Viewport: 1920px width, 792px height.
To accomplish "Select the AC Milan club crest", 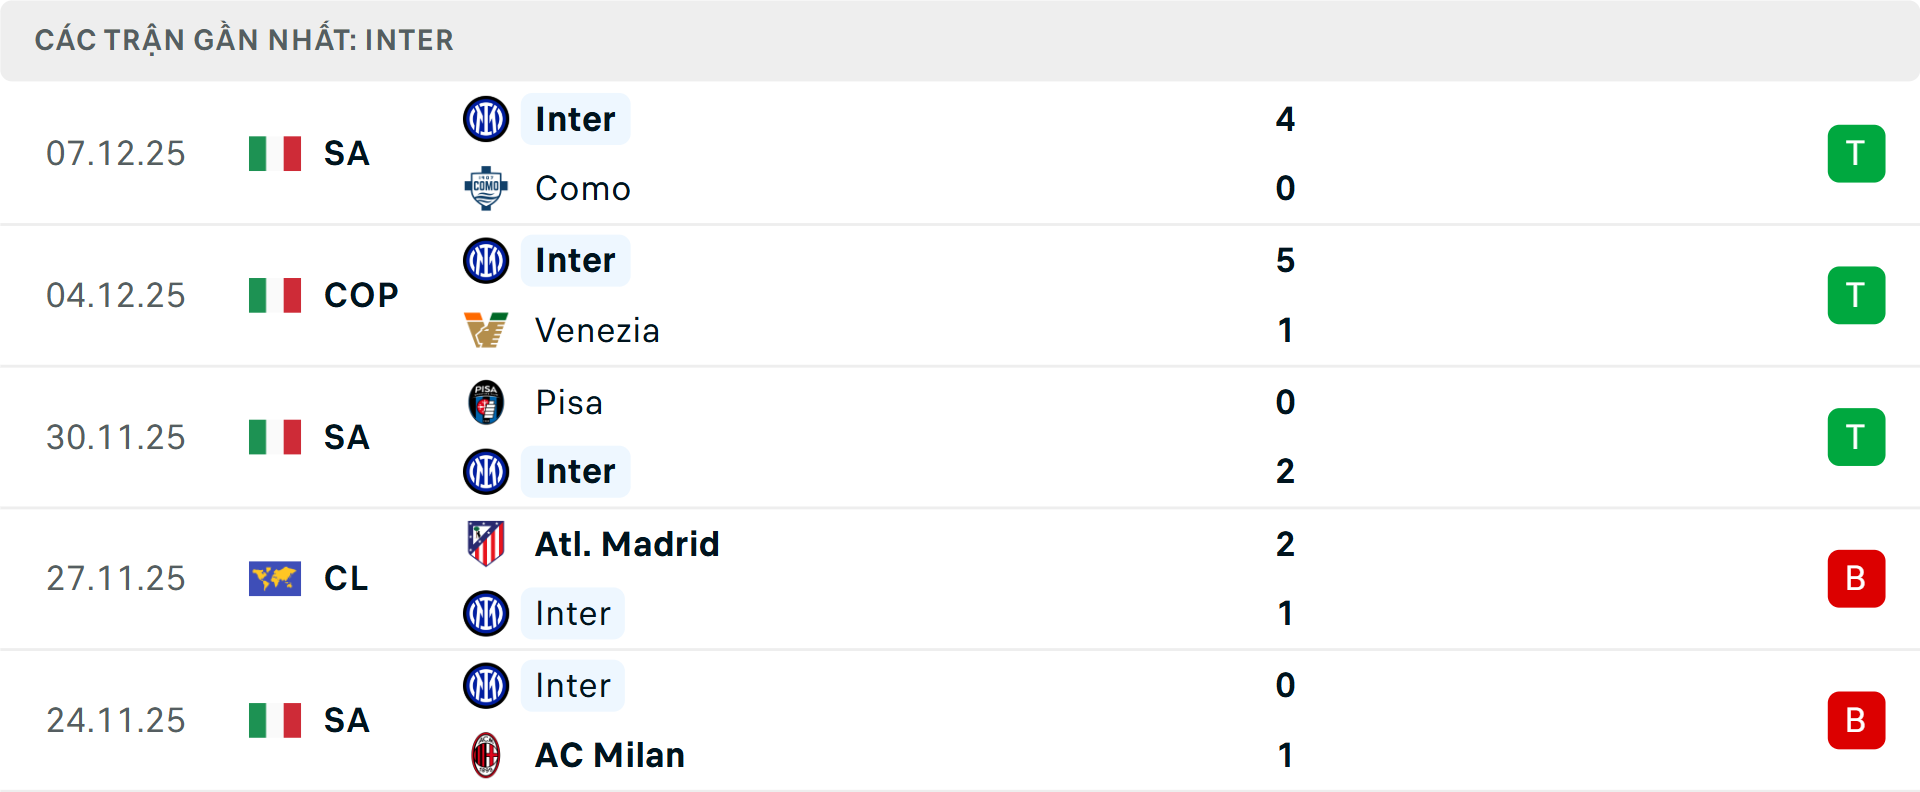I will click(x=486, y=756).
